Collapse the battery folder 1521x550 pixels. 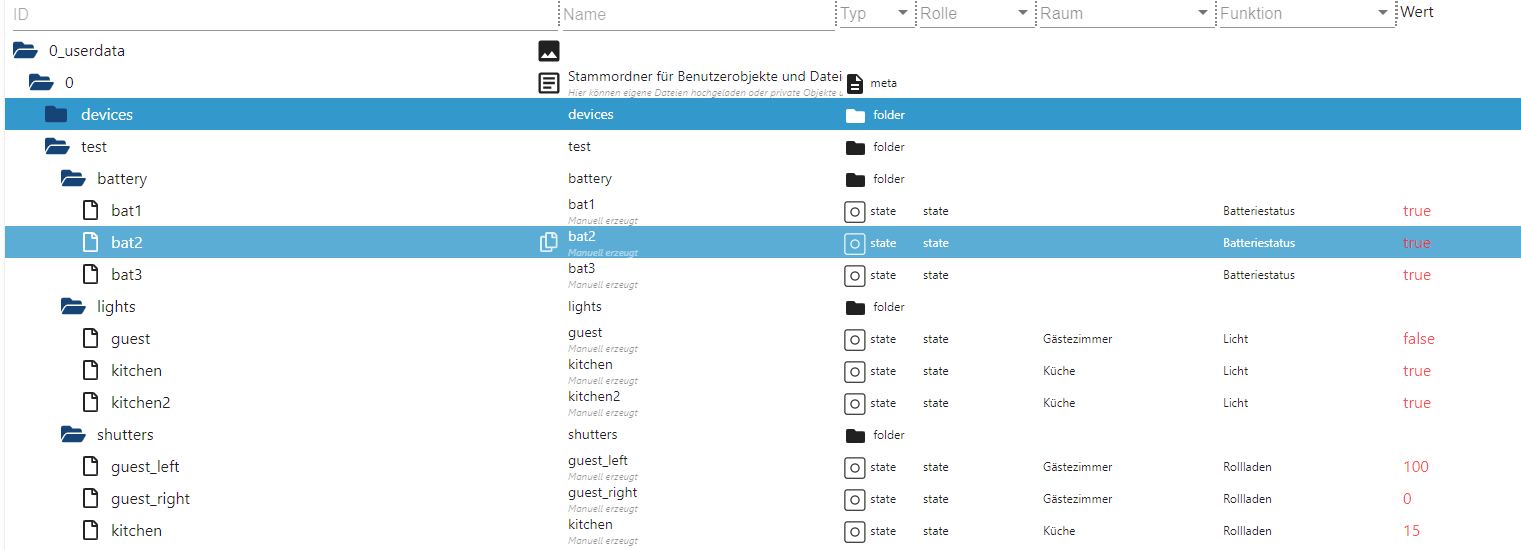click(x=73, y=179)
